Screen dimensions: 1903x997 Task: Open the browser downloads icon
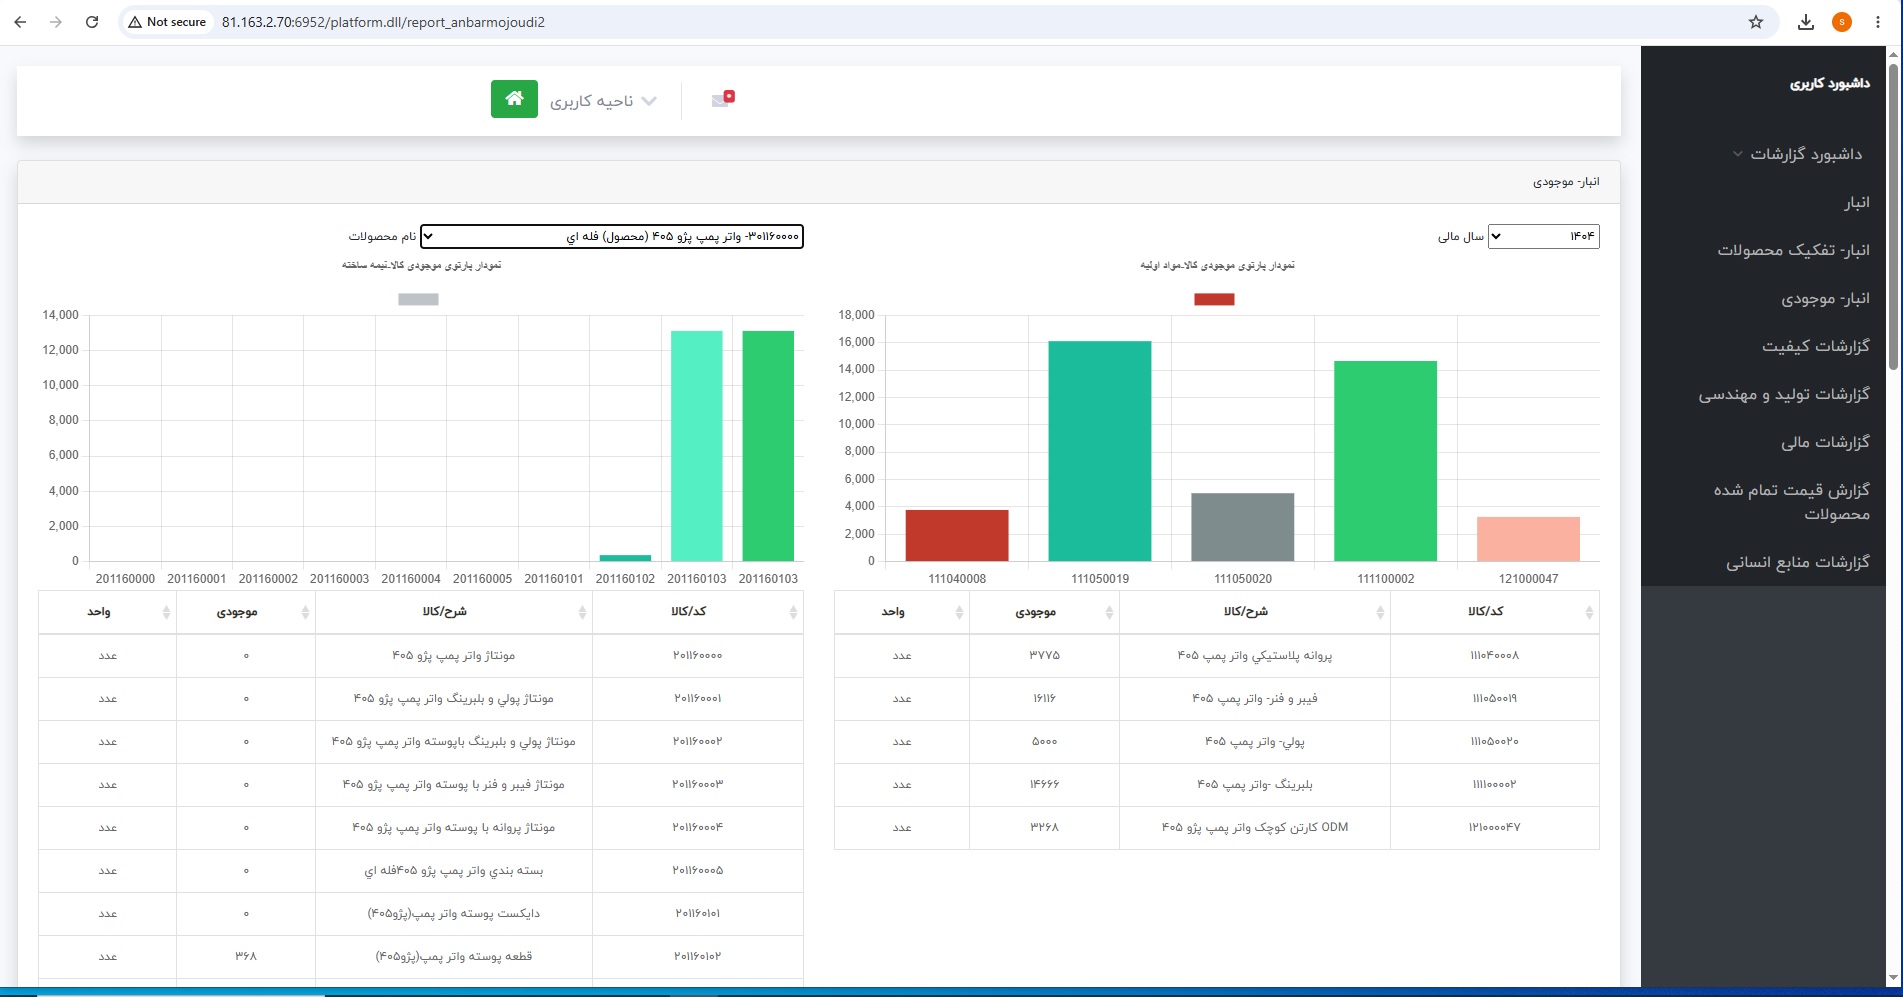point(1806,22)
